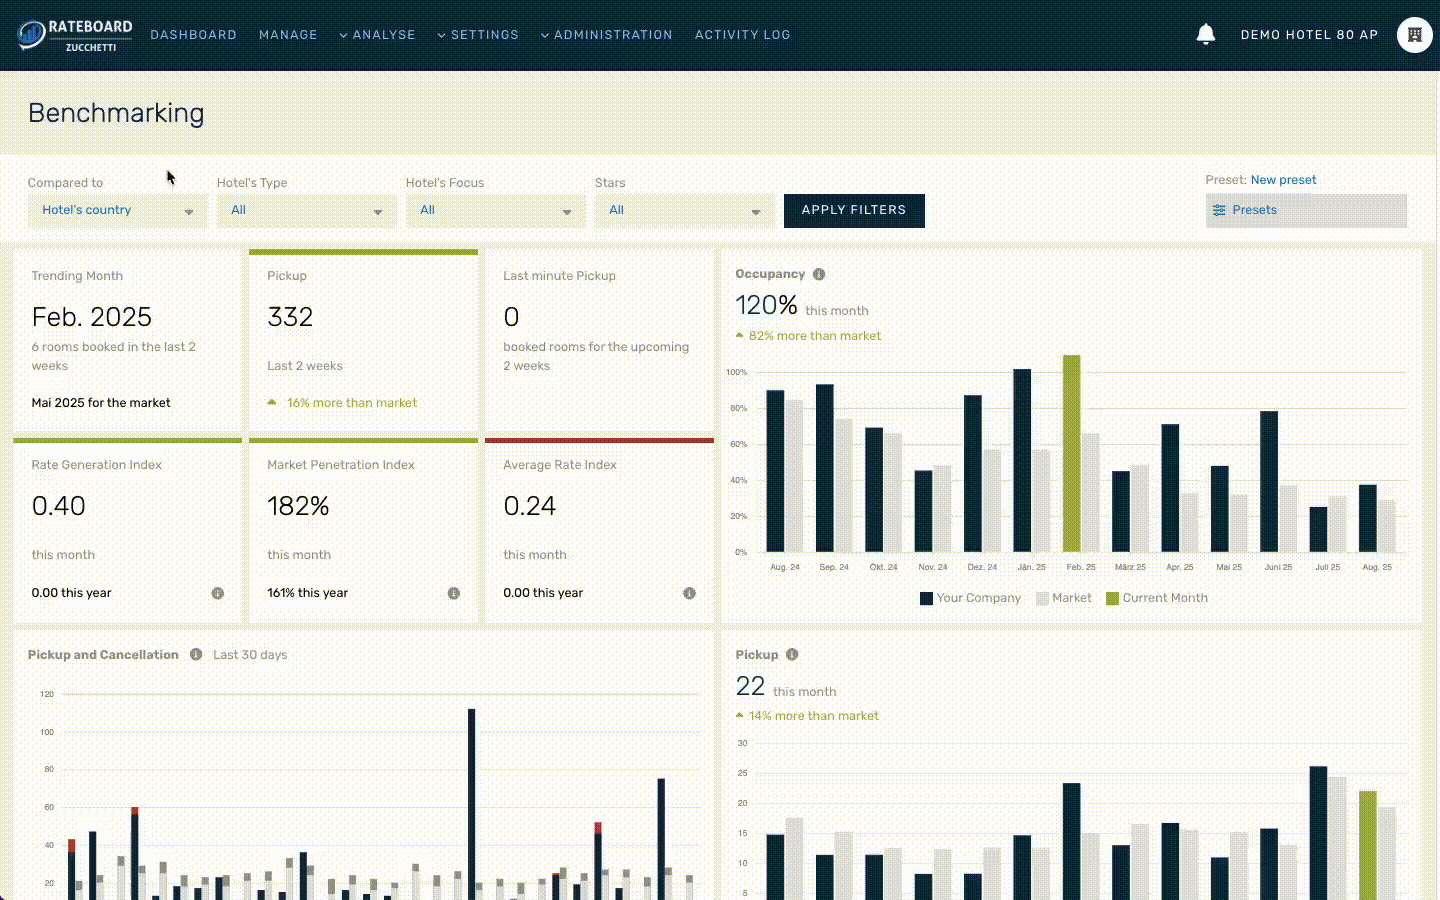
Task: Open the Hotel's Type dropdown
Action: pyautogui.click(x=306, y=210)
